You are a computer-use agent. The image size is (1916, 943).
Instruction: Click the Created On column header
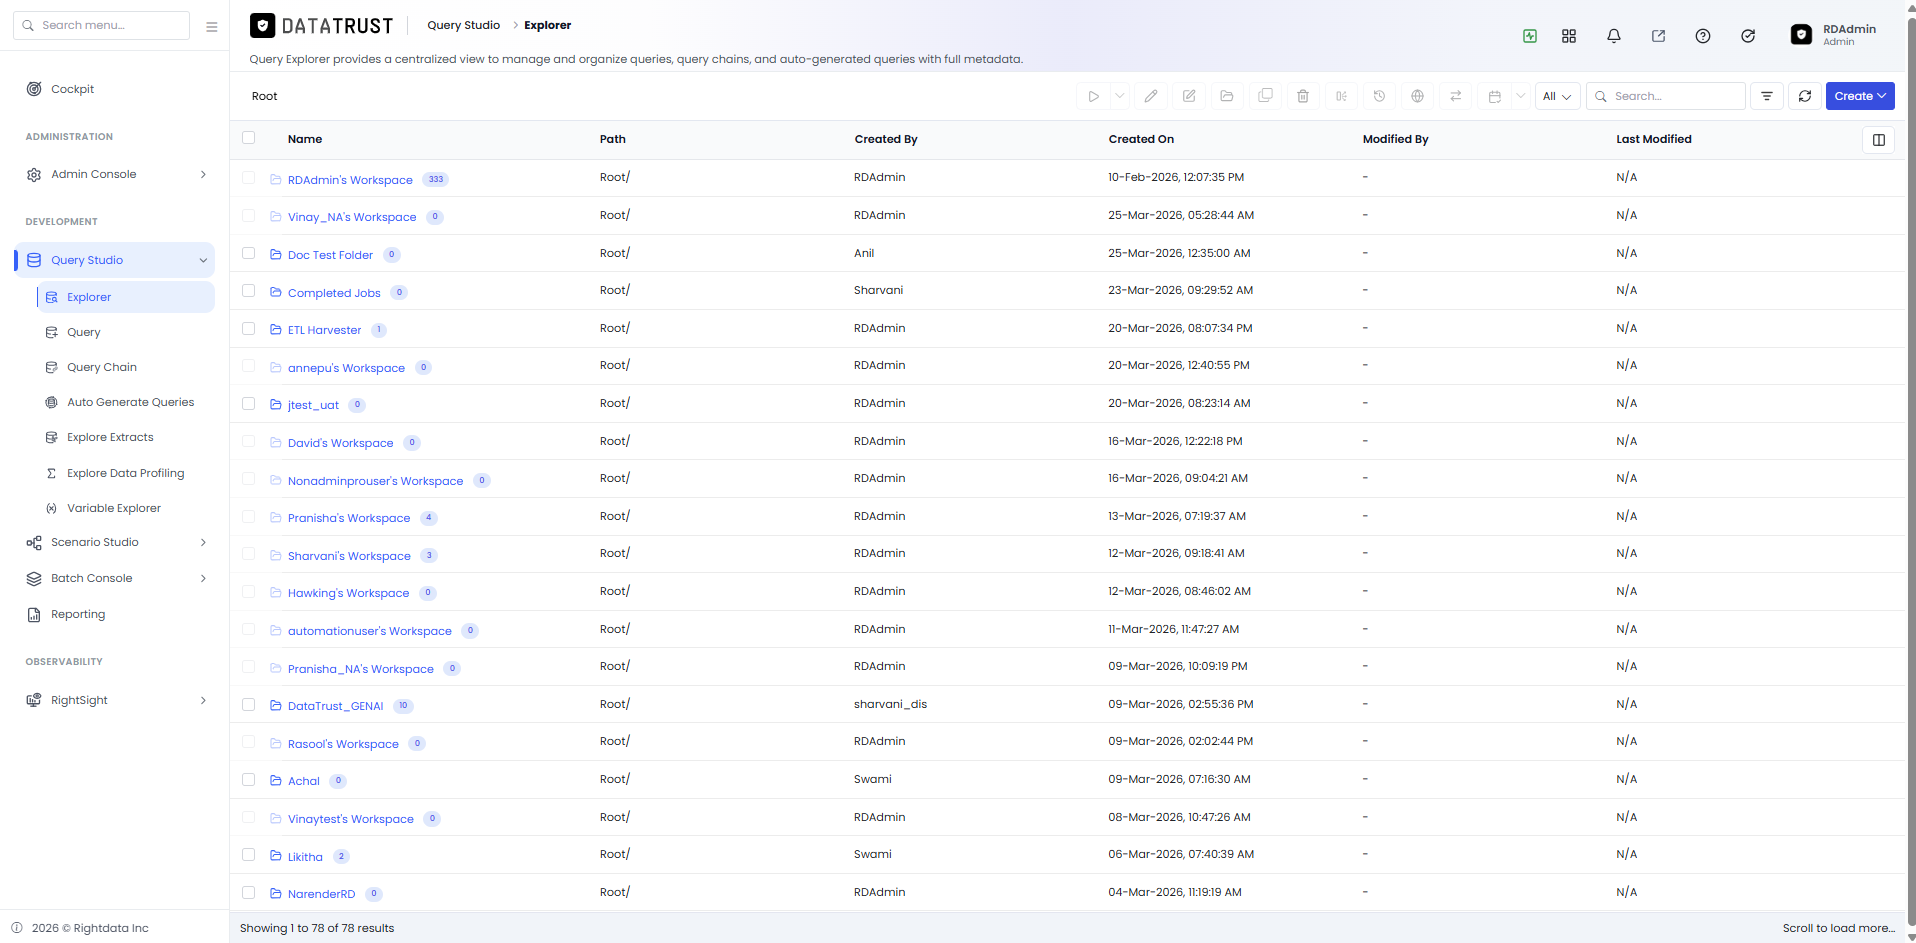click(1141, 139)
